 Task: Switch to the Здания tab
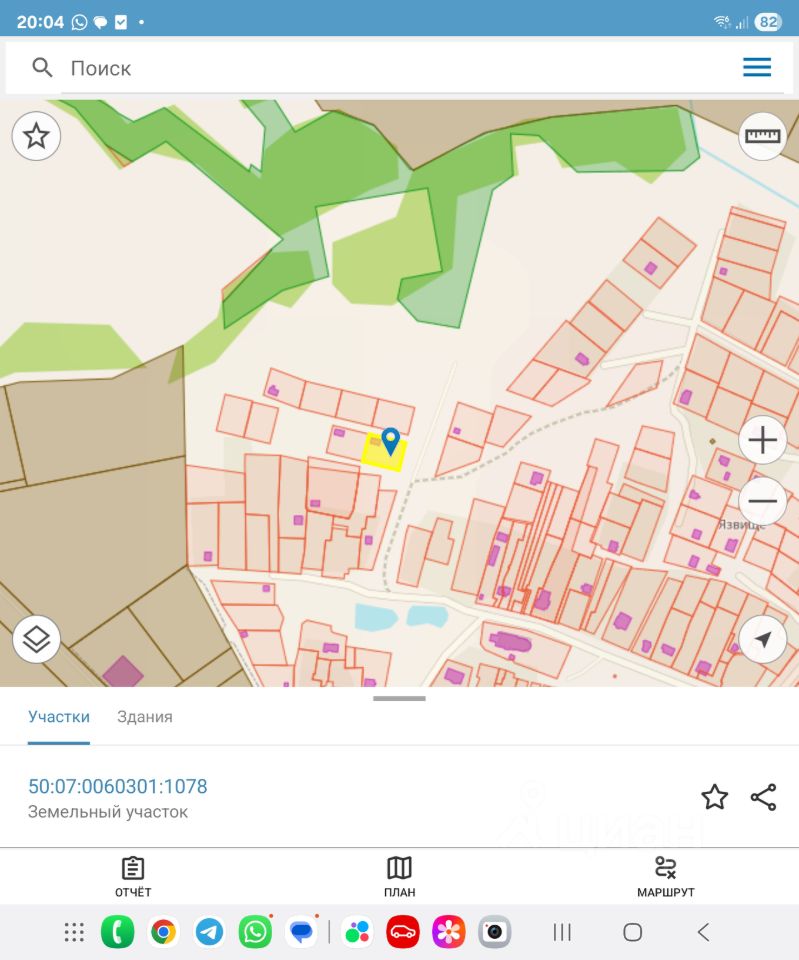coord(145,716)
